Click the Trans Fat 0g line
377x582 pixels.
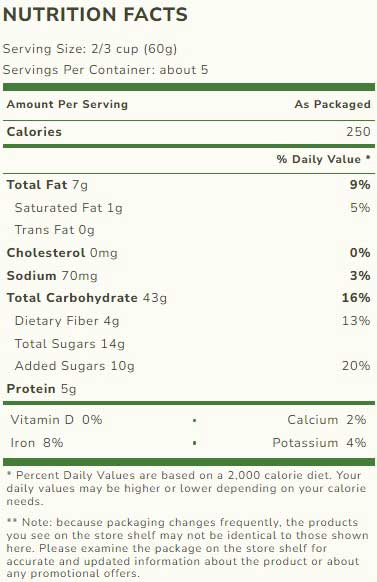click(x=55, y=230)
